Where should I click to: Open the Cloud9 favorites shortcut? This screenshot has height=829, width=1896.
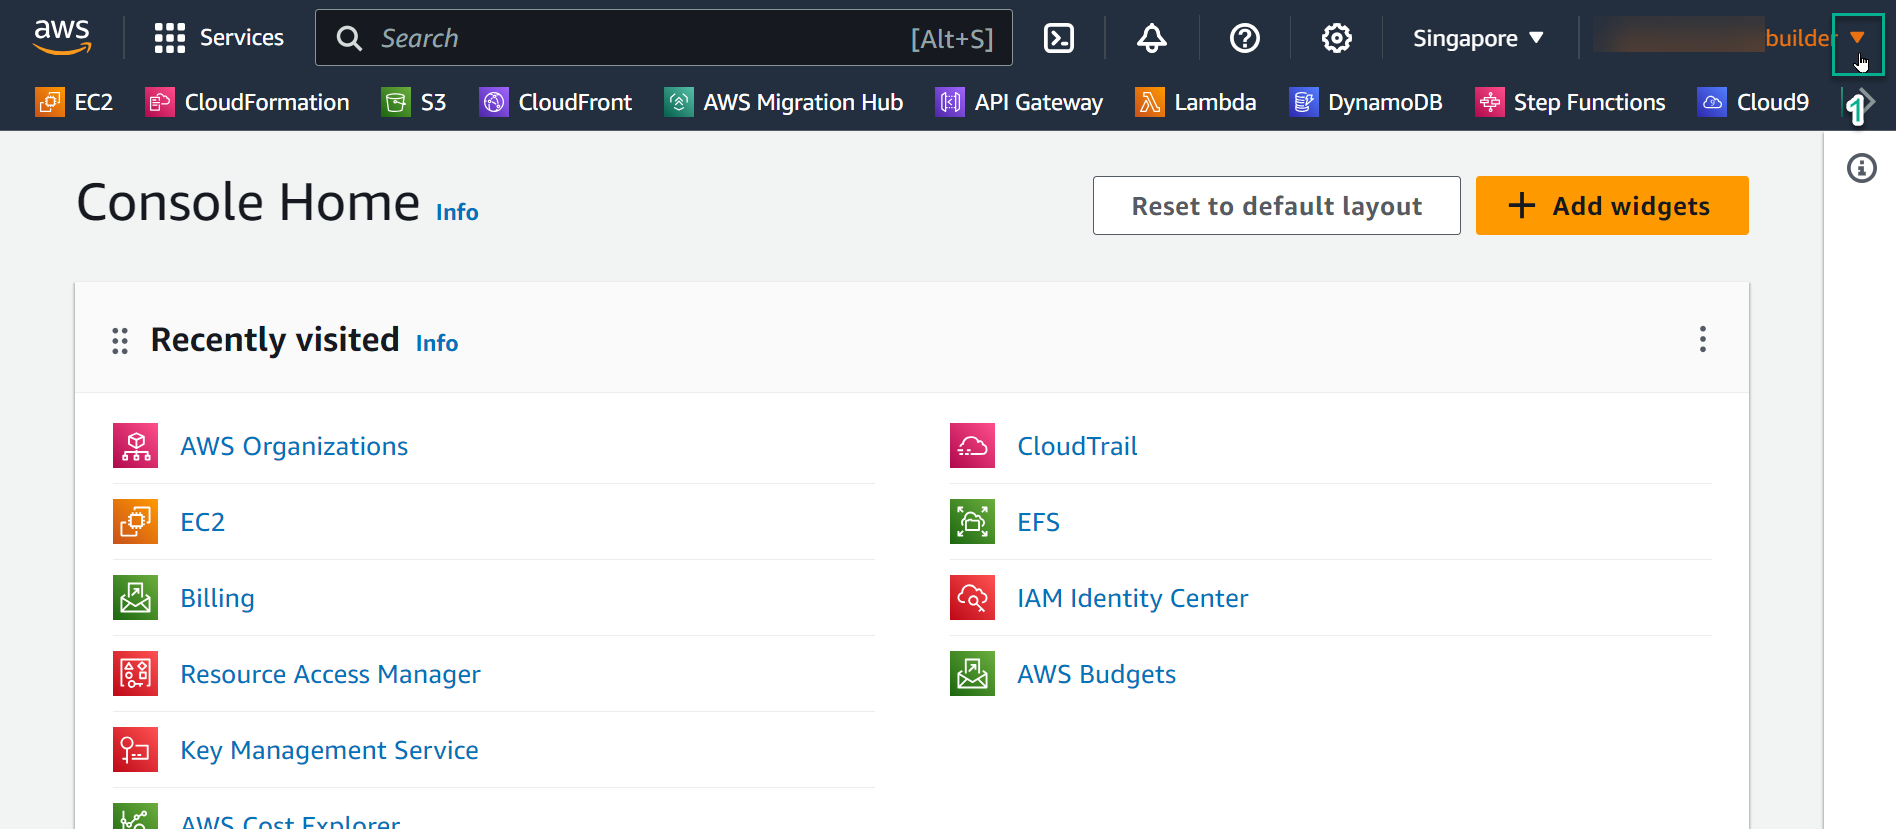[x=1753, y=102]
